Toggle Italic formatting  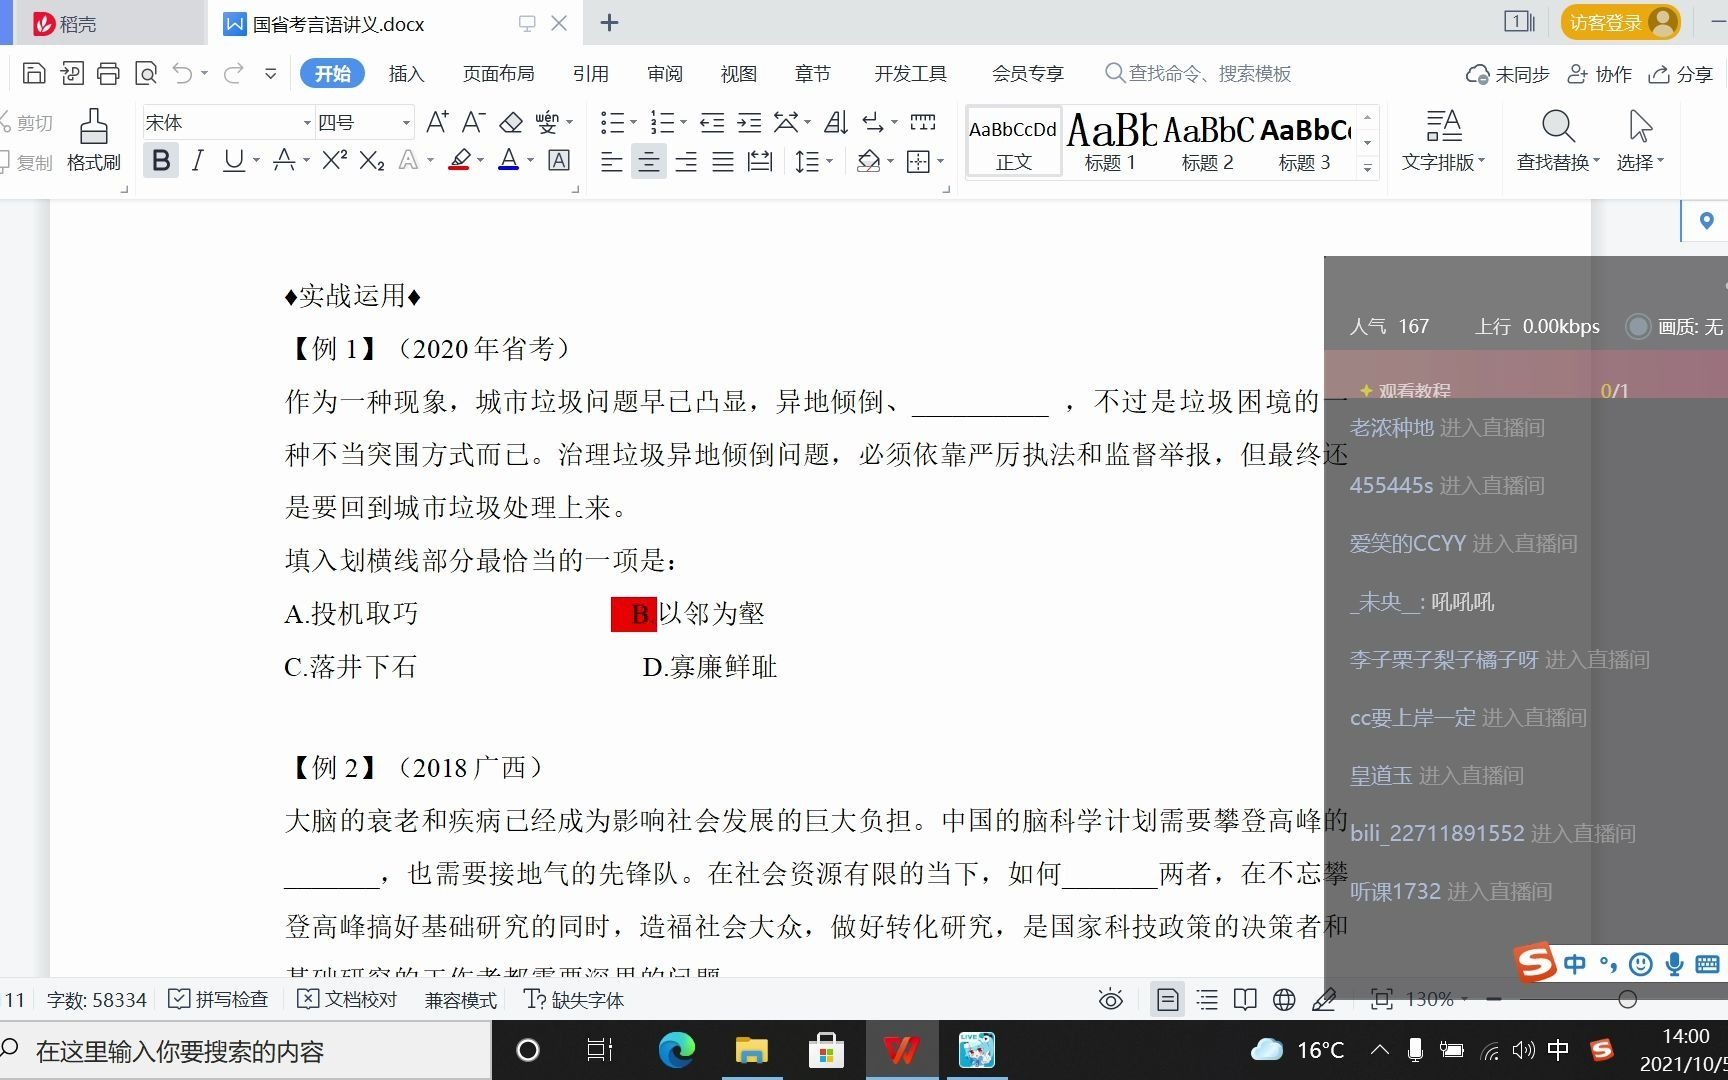click(198, 160)
